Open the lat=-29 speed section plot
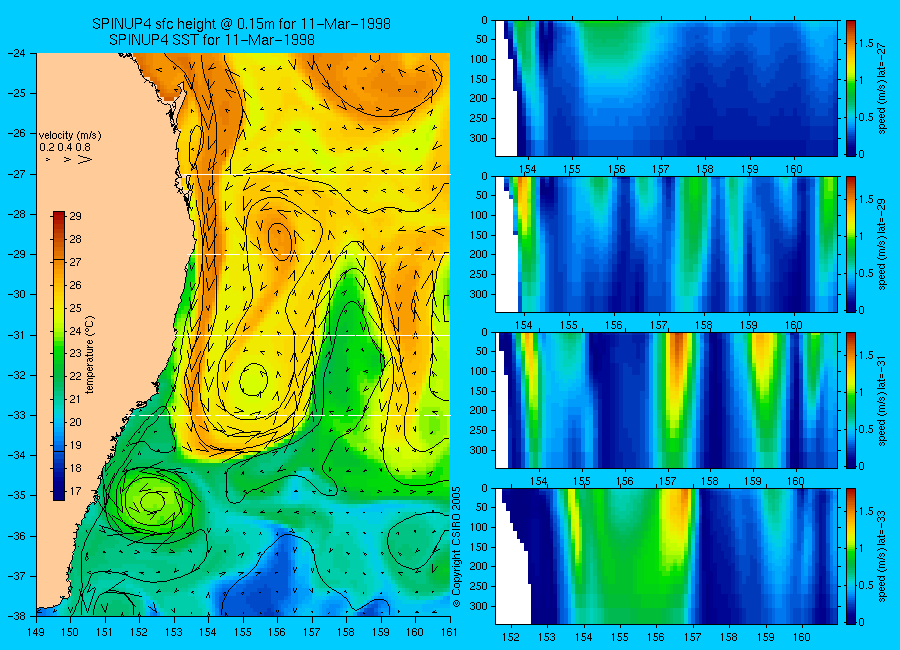The image size is (900, 650). tap(666, 244)
